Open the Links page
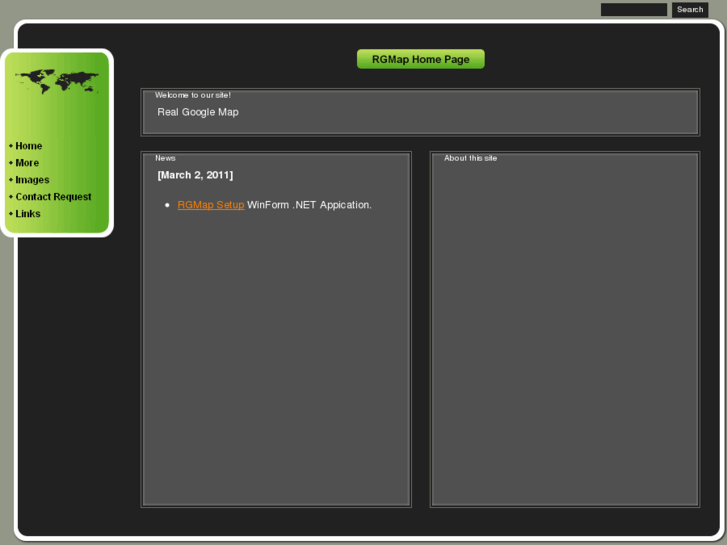The height and width of the screenshot is (545, 727). [x=28, y=214]
